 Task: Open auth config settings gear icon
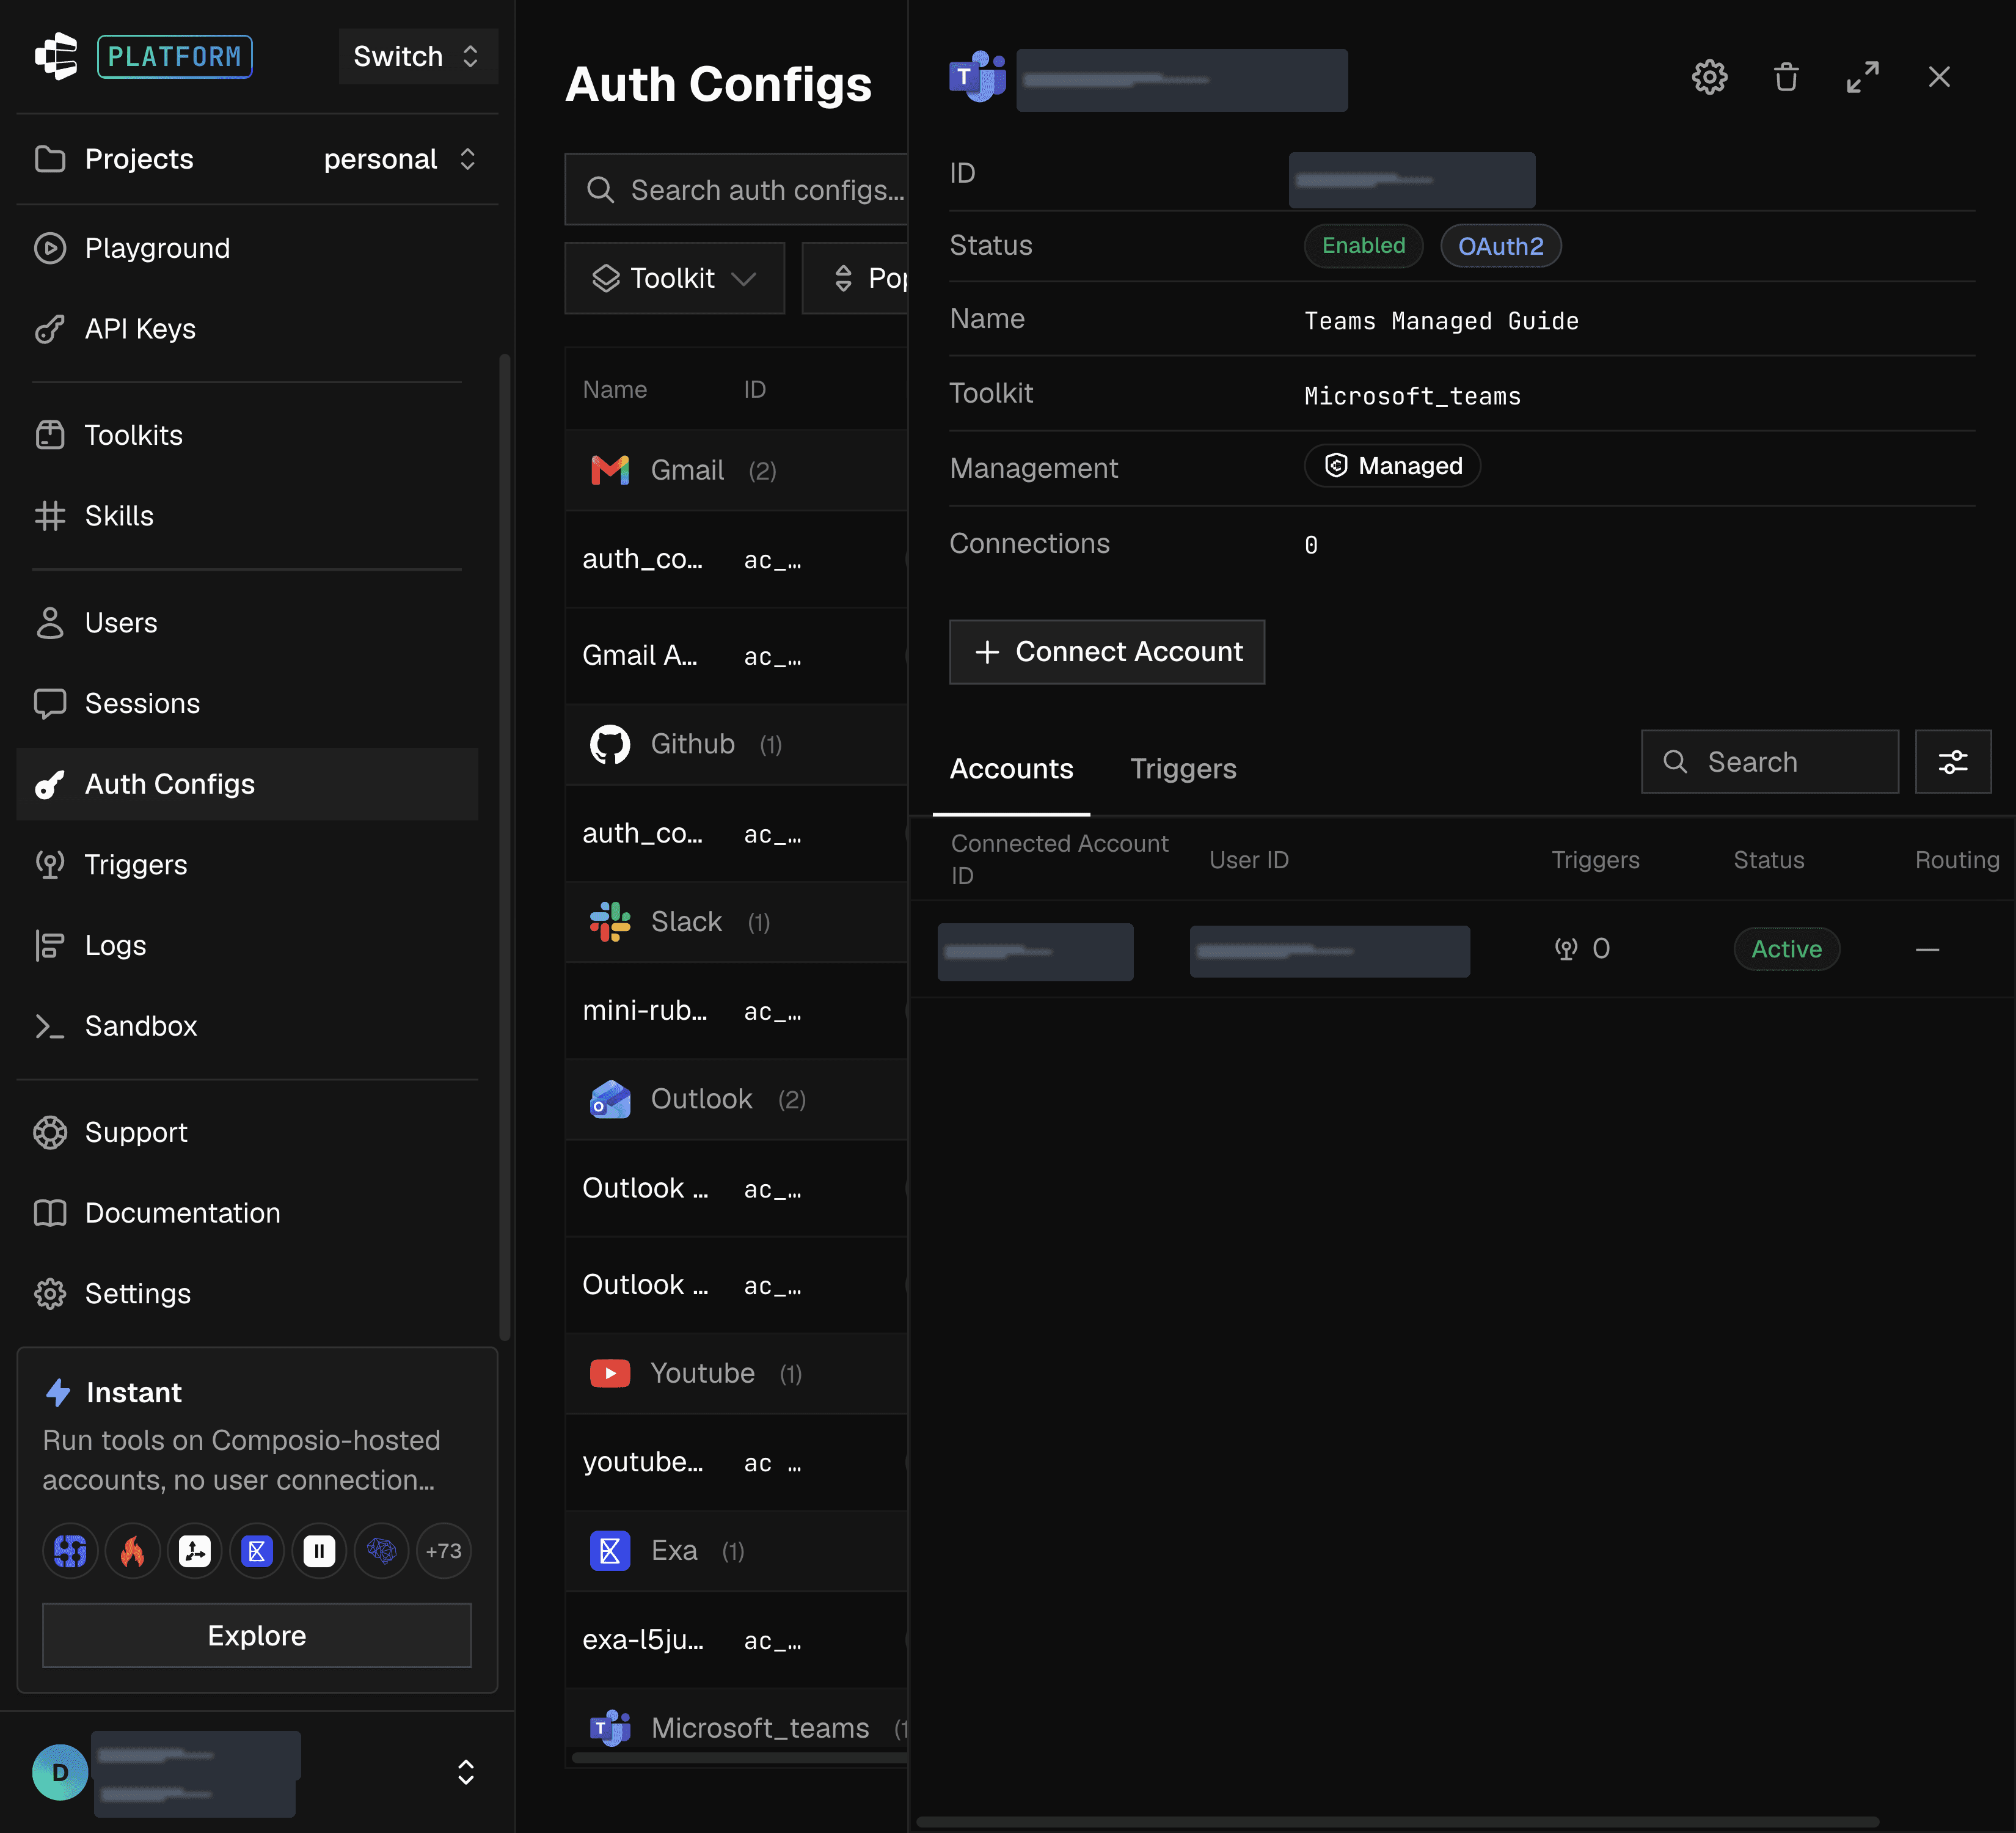tap(1709, 77)
